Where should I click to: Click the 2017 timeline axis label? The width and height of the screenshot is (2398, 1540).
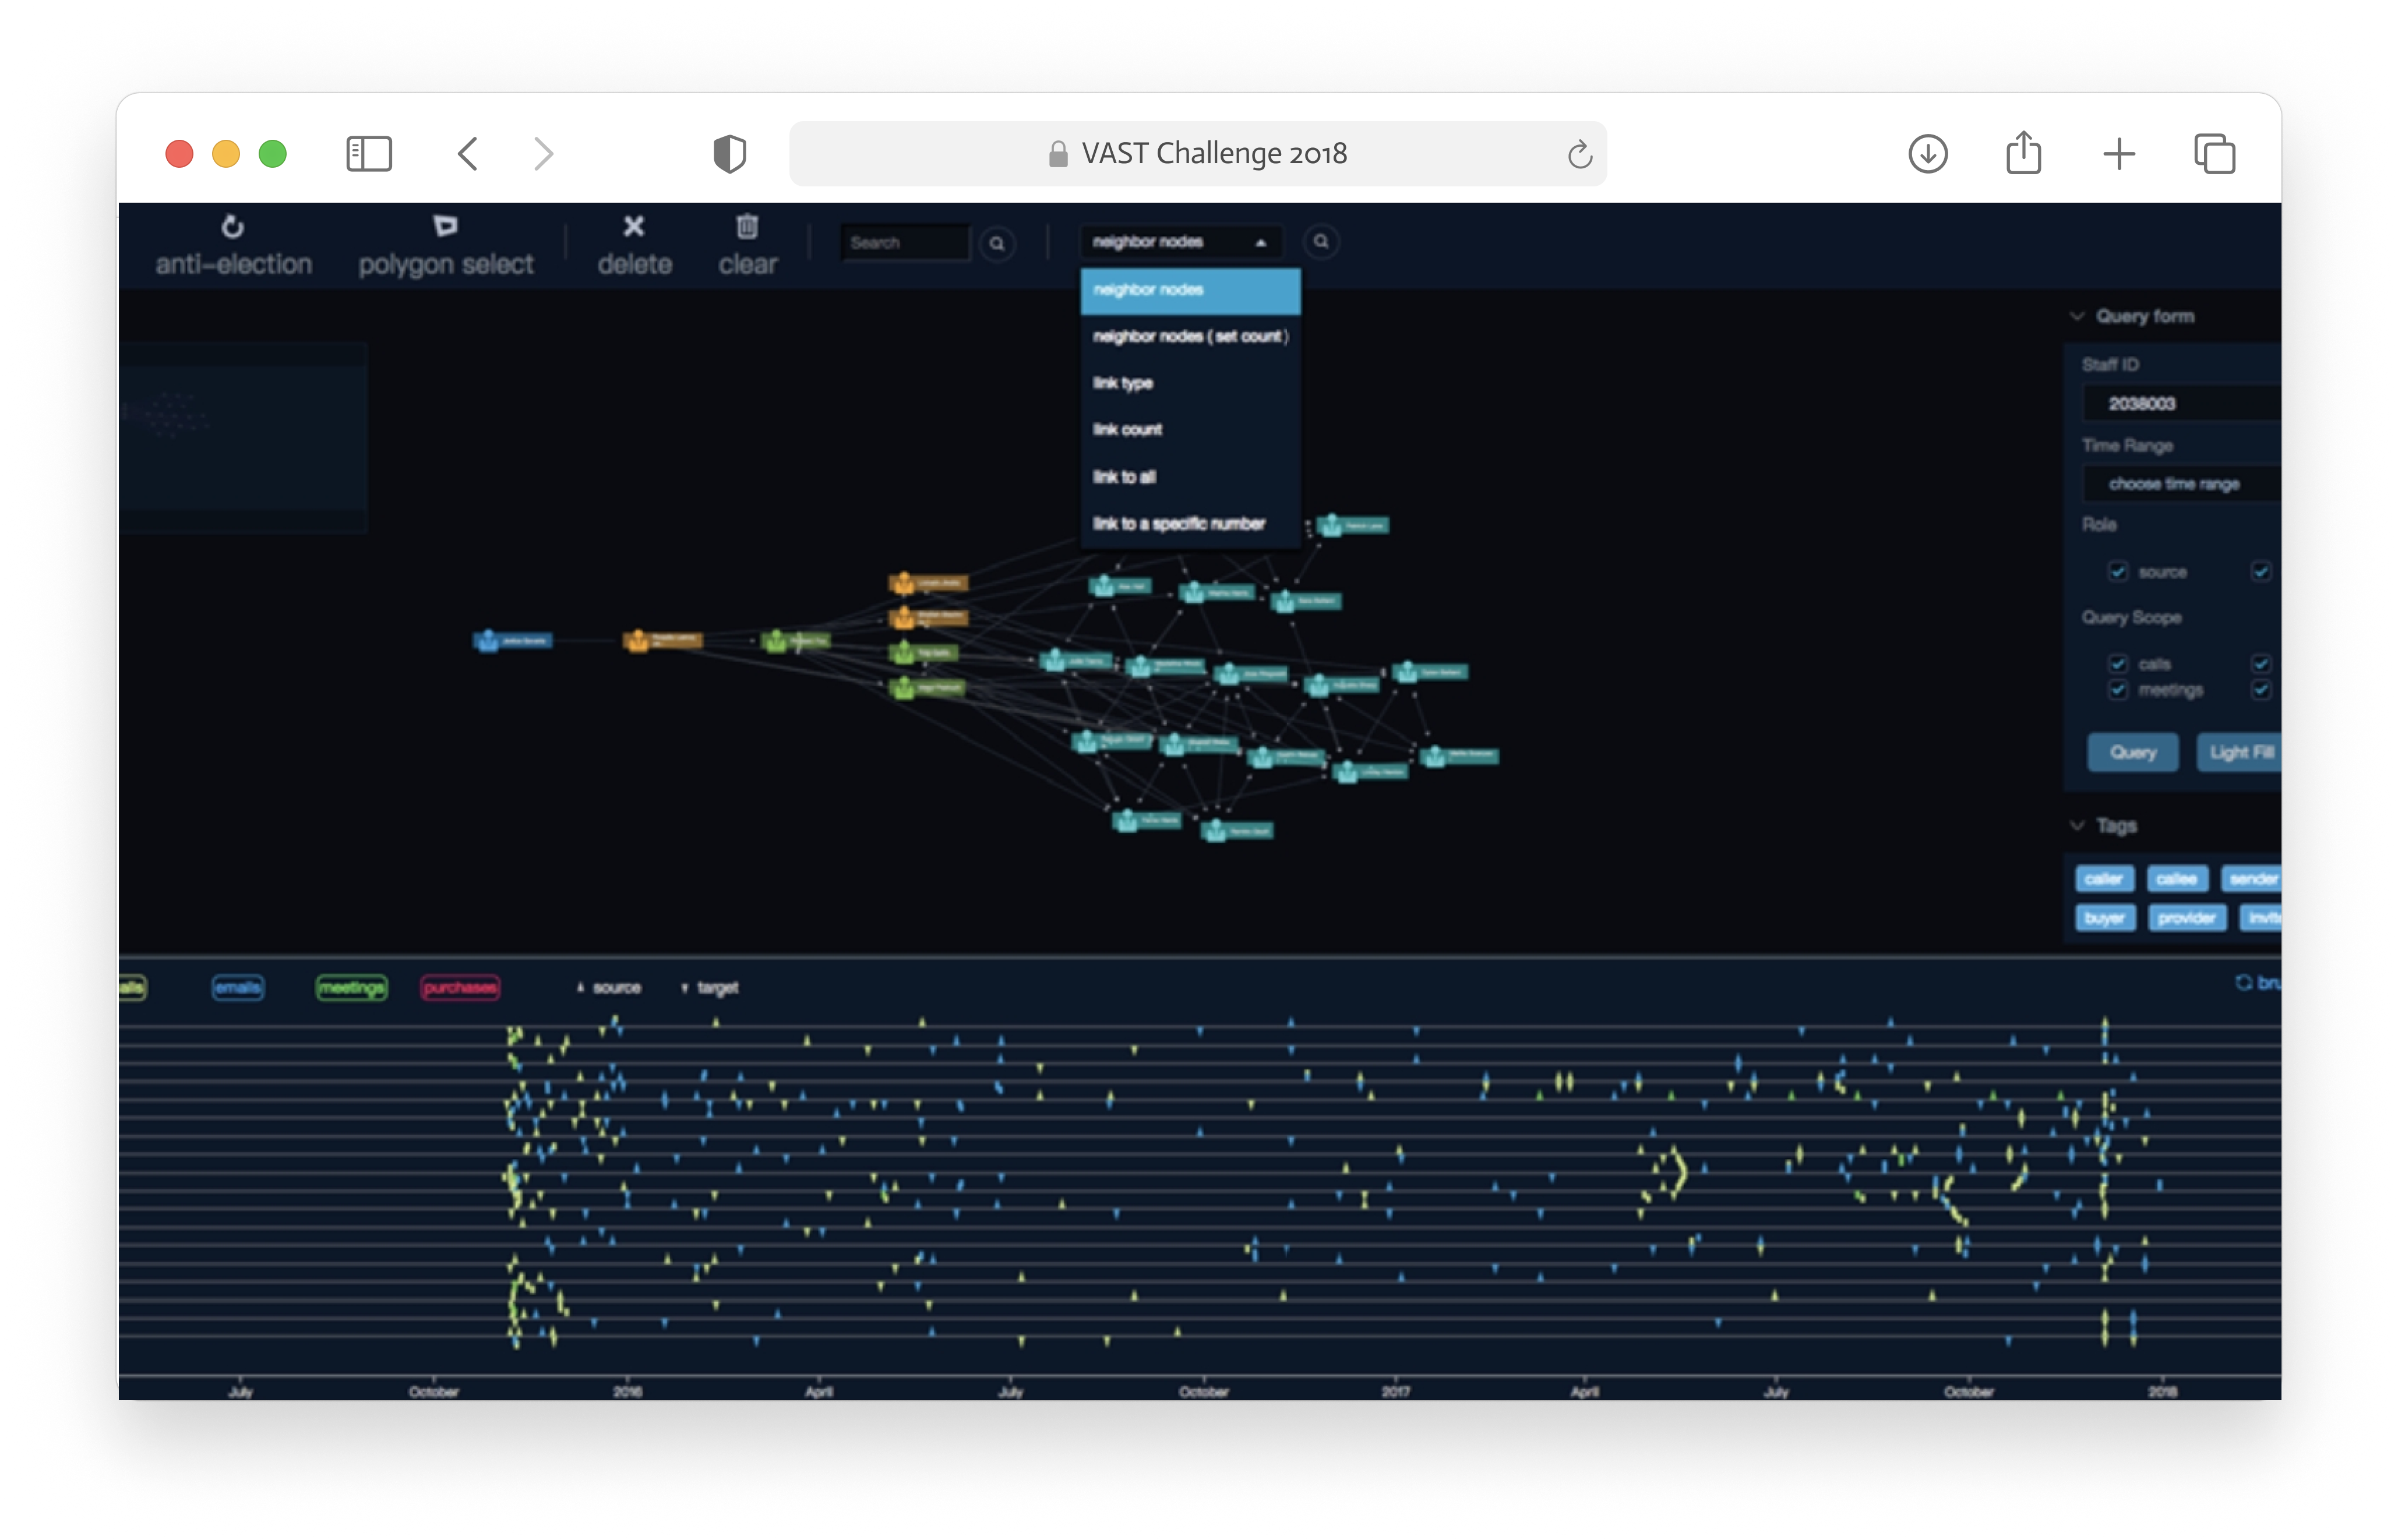[1395, 1392]
